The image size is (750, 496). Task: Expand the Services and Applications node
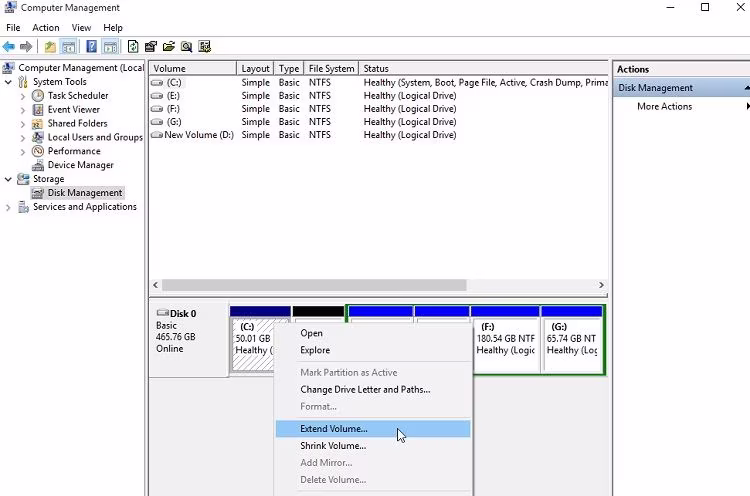8,207
